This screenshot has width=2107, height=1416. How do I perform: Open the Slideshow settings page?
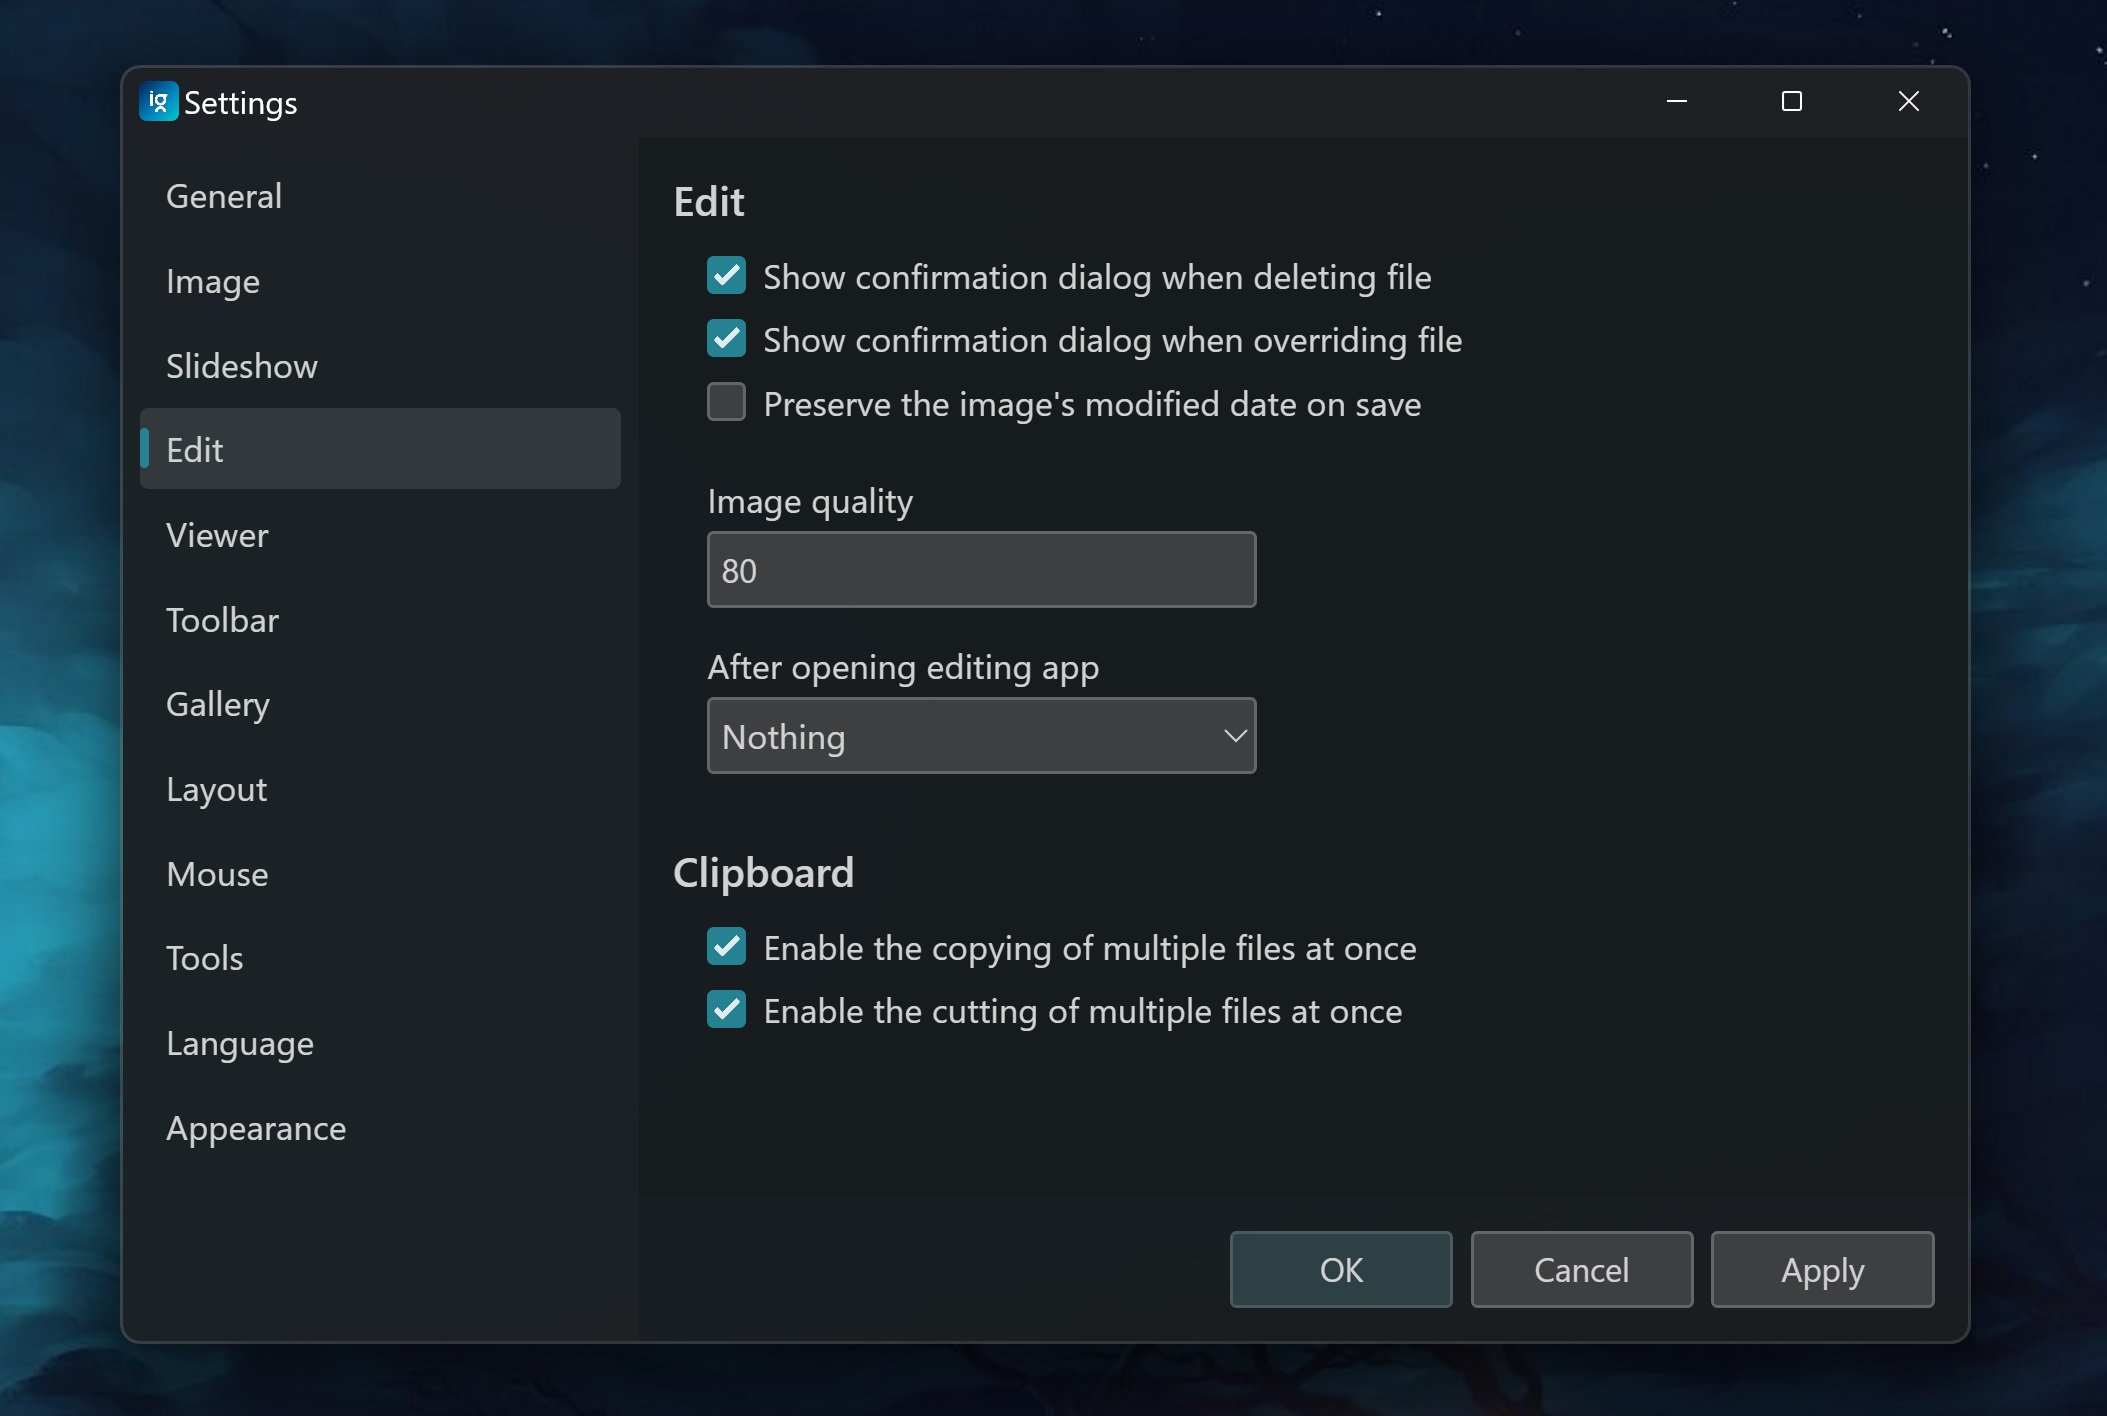point(241,366)
